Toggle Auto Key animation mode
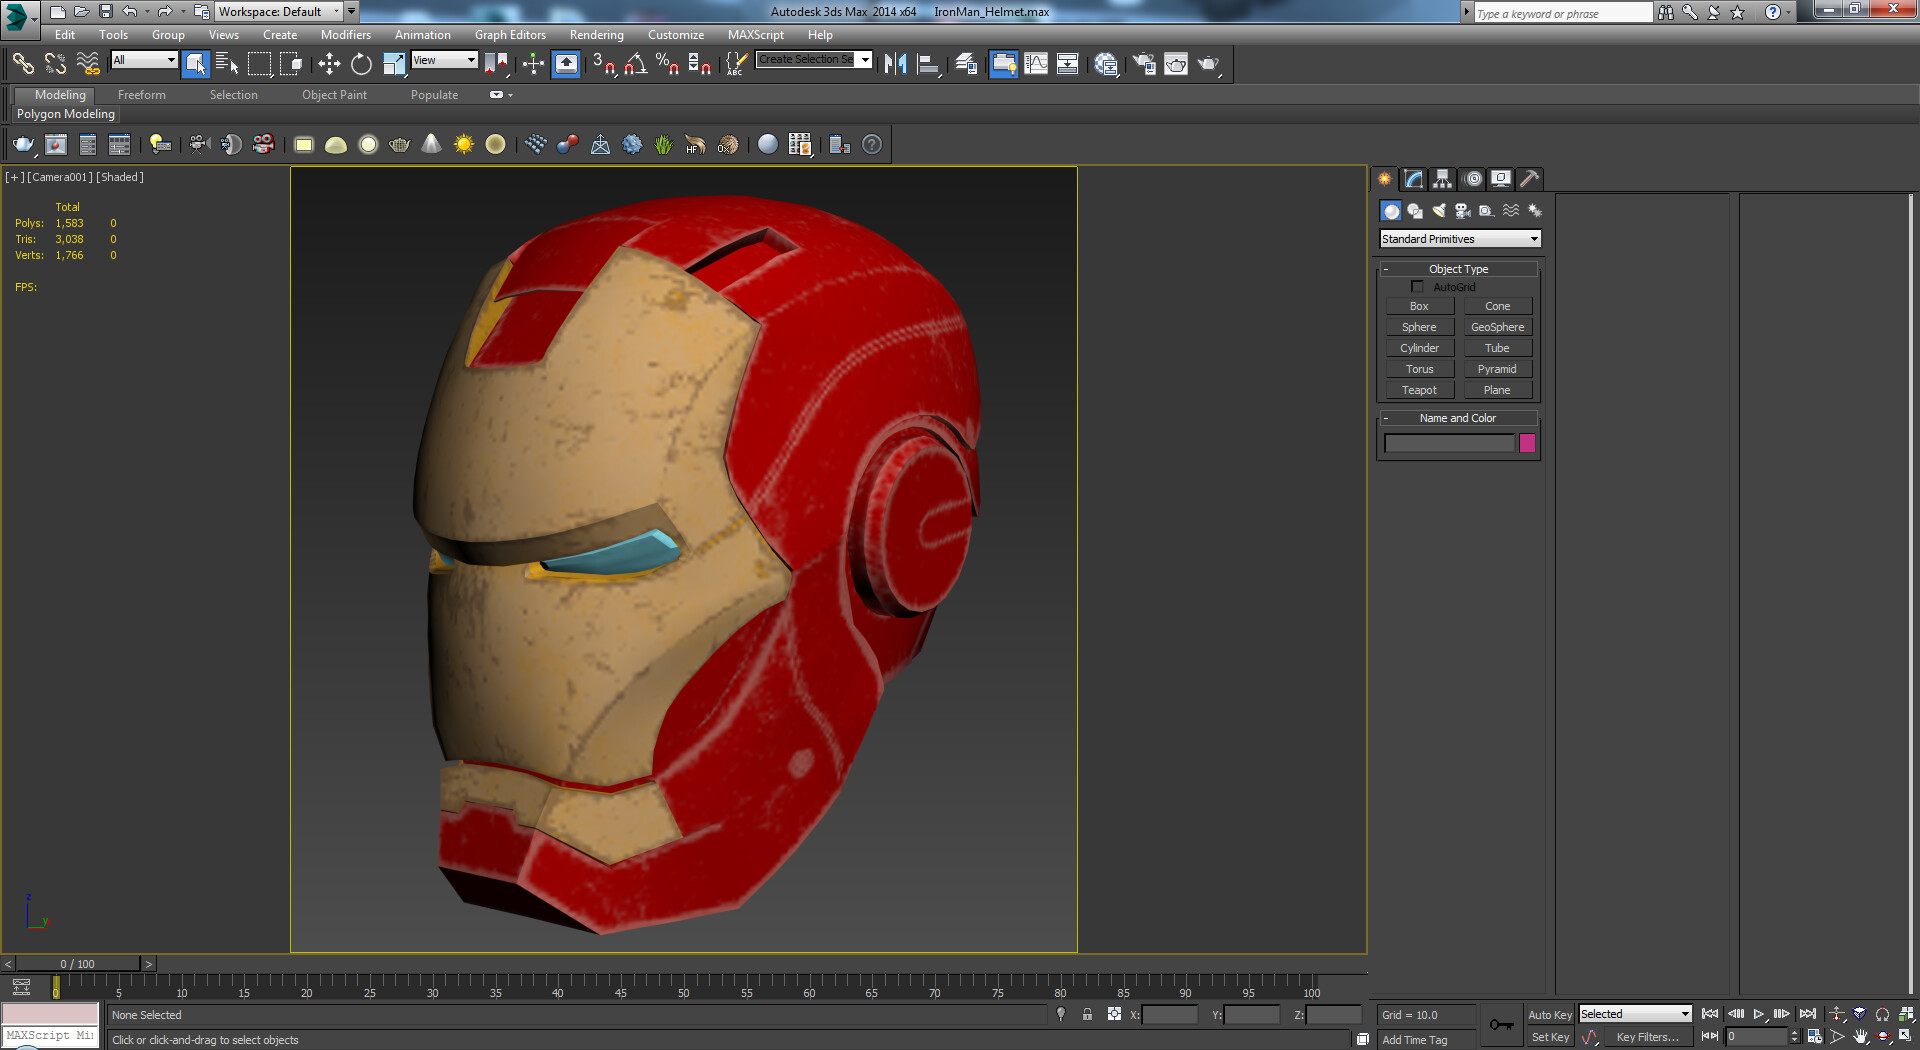 pos(1550,1015)
